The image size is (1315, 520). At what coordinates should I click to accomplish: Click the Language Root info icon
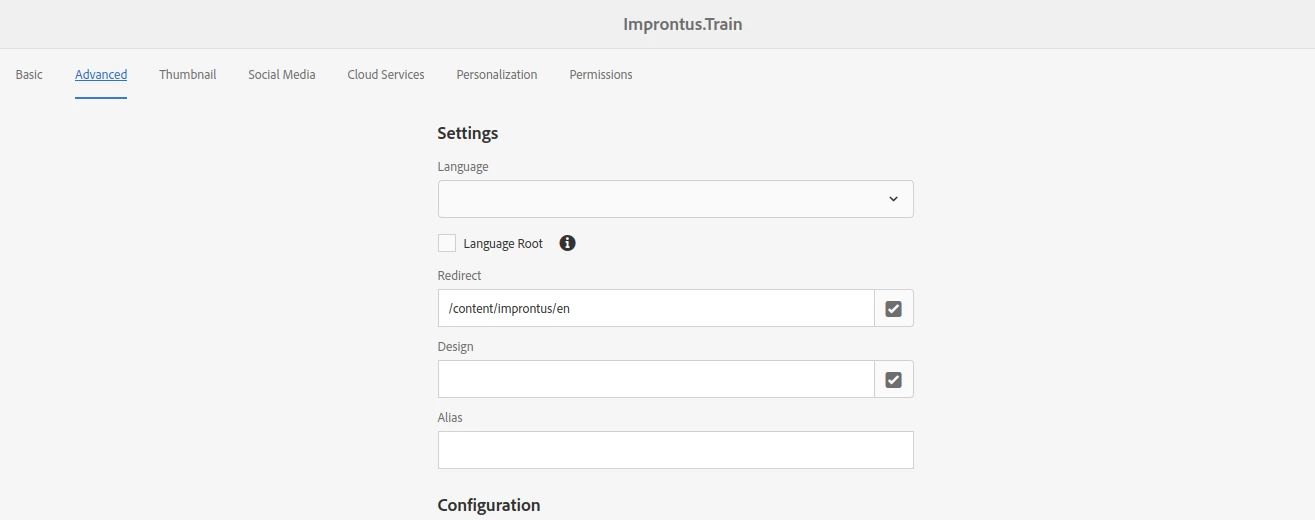coord(567,243)
